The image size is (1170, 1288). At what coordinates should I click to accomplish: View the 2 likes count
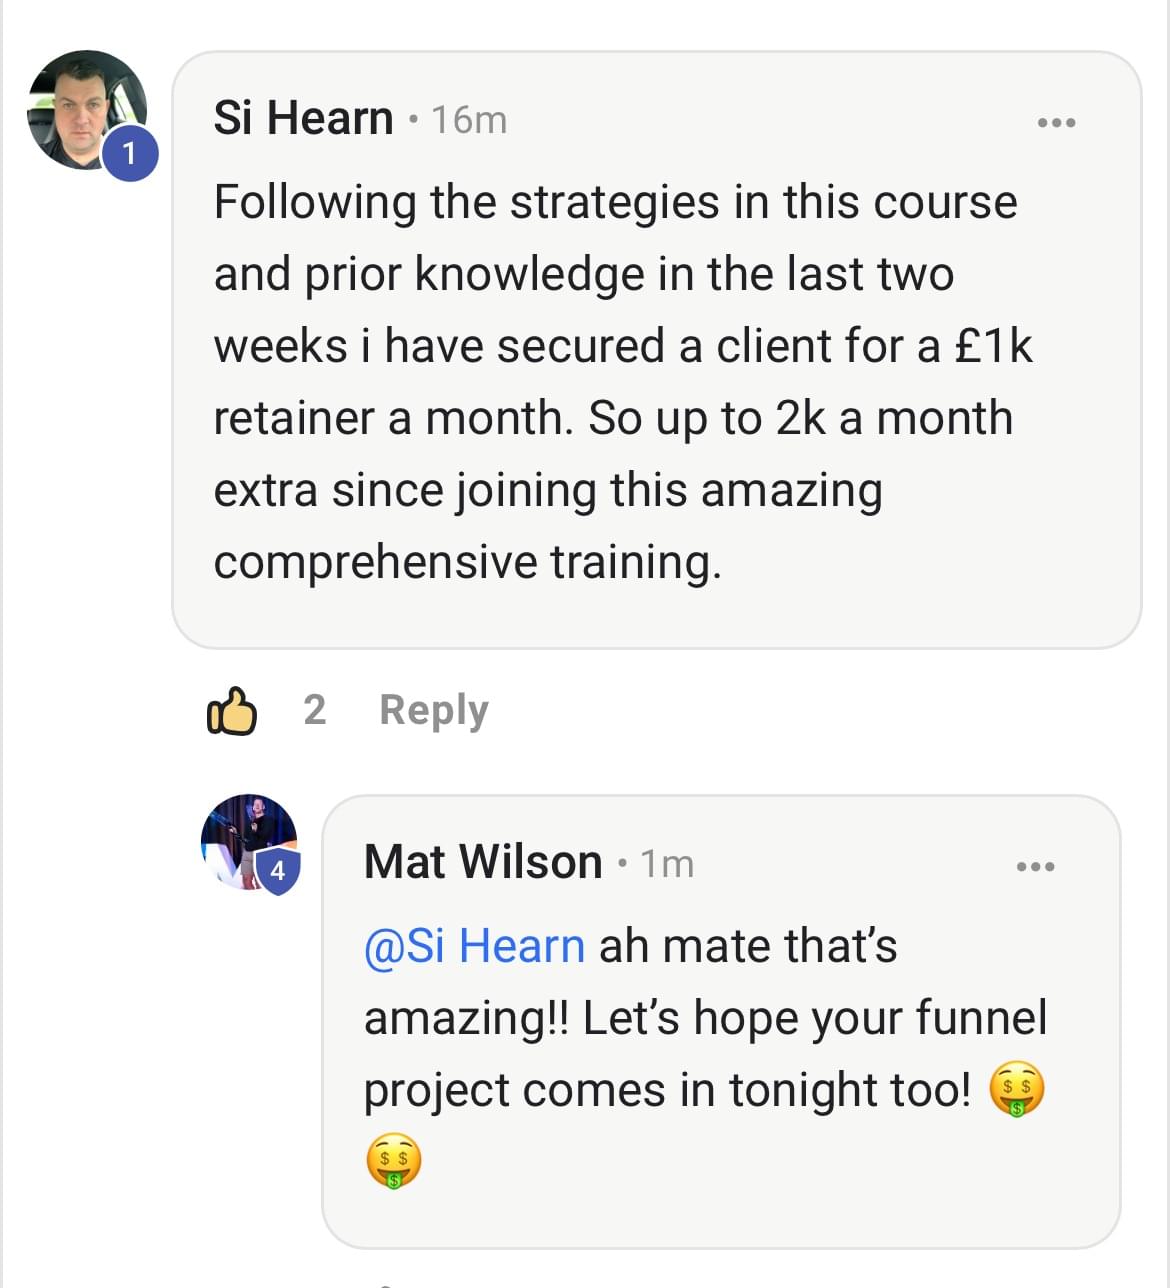[314, 710]
